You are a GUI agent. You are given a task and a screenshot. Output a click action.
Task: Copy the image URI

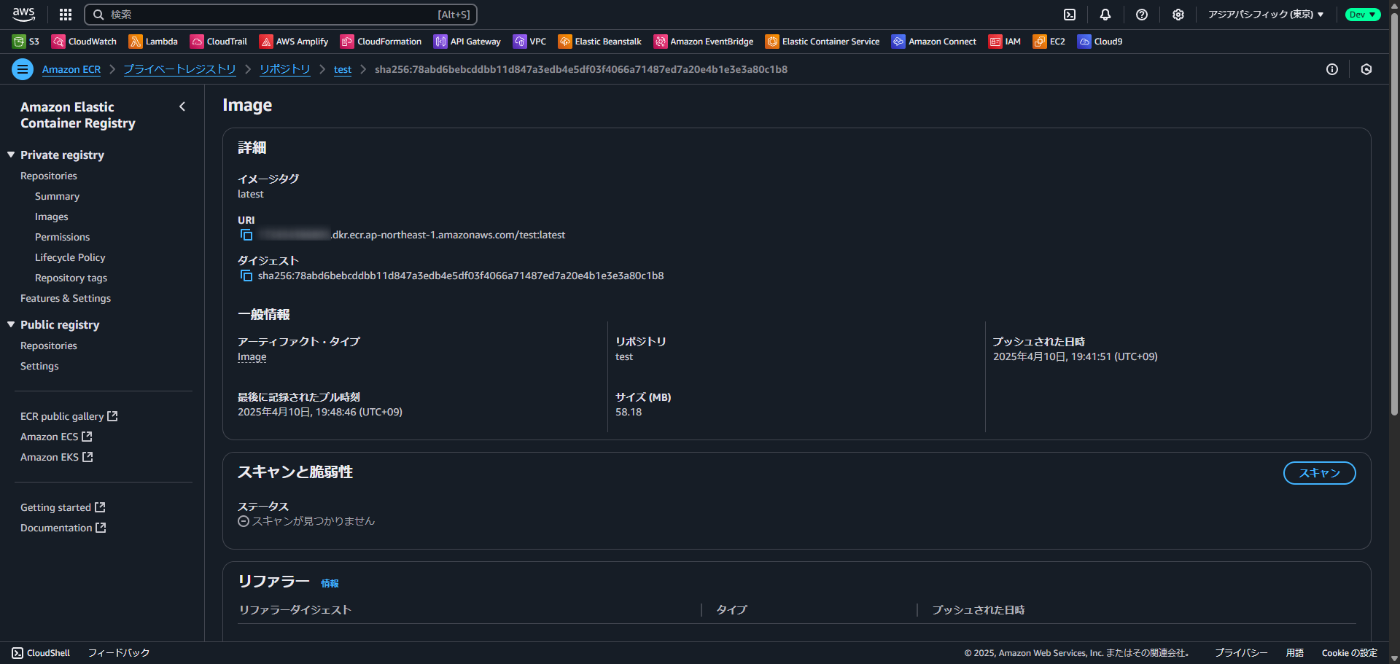(x=246, y=235)
